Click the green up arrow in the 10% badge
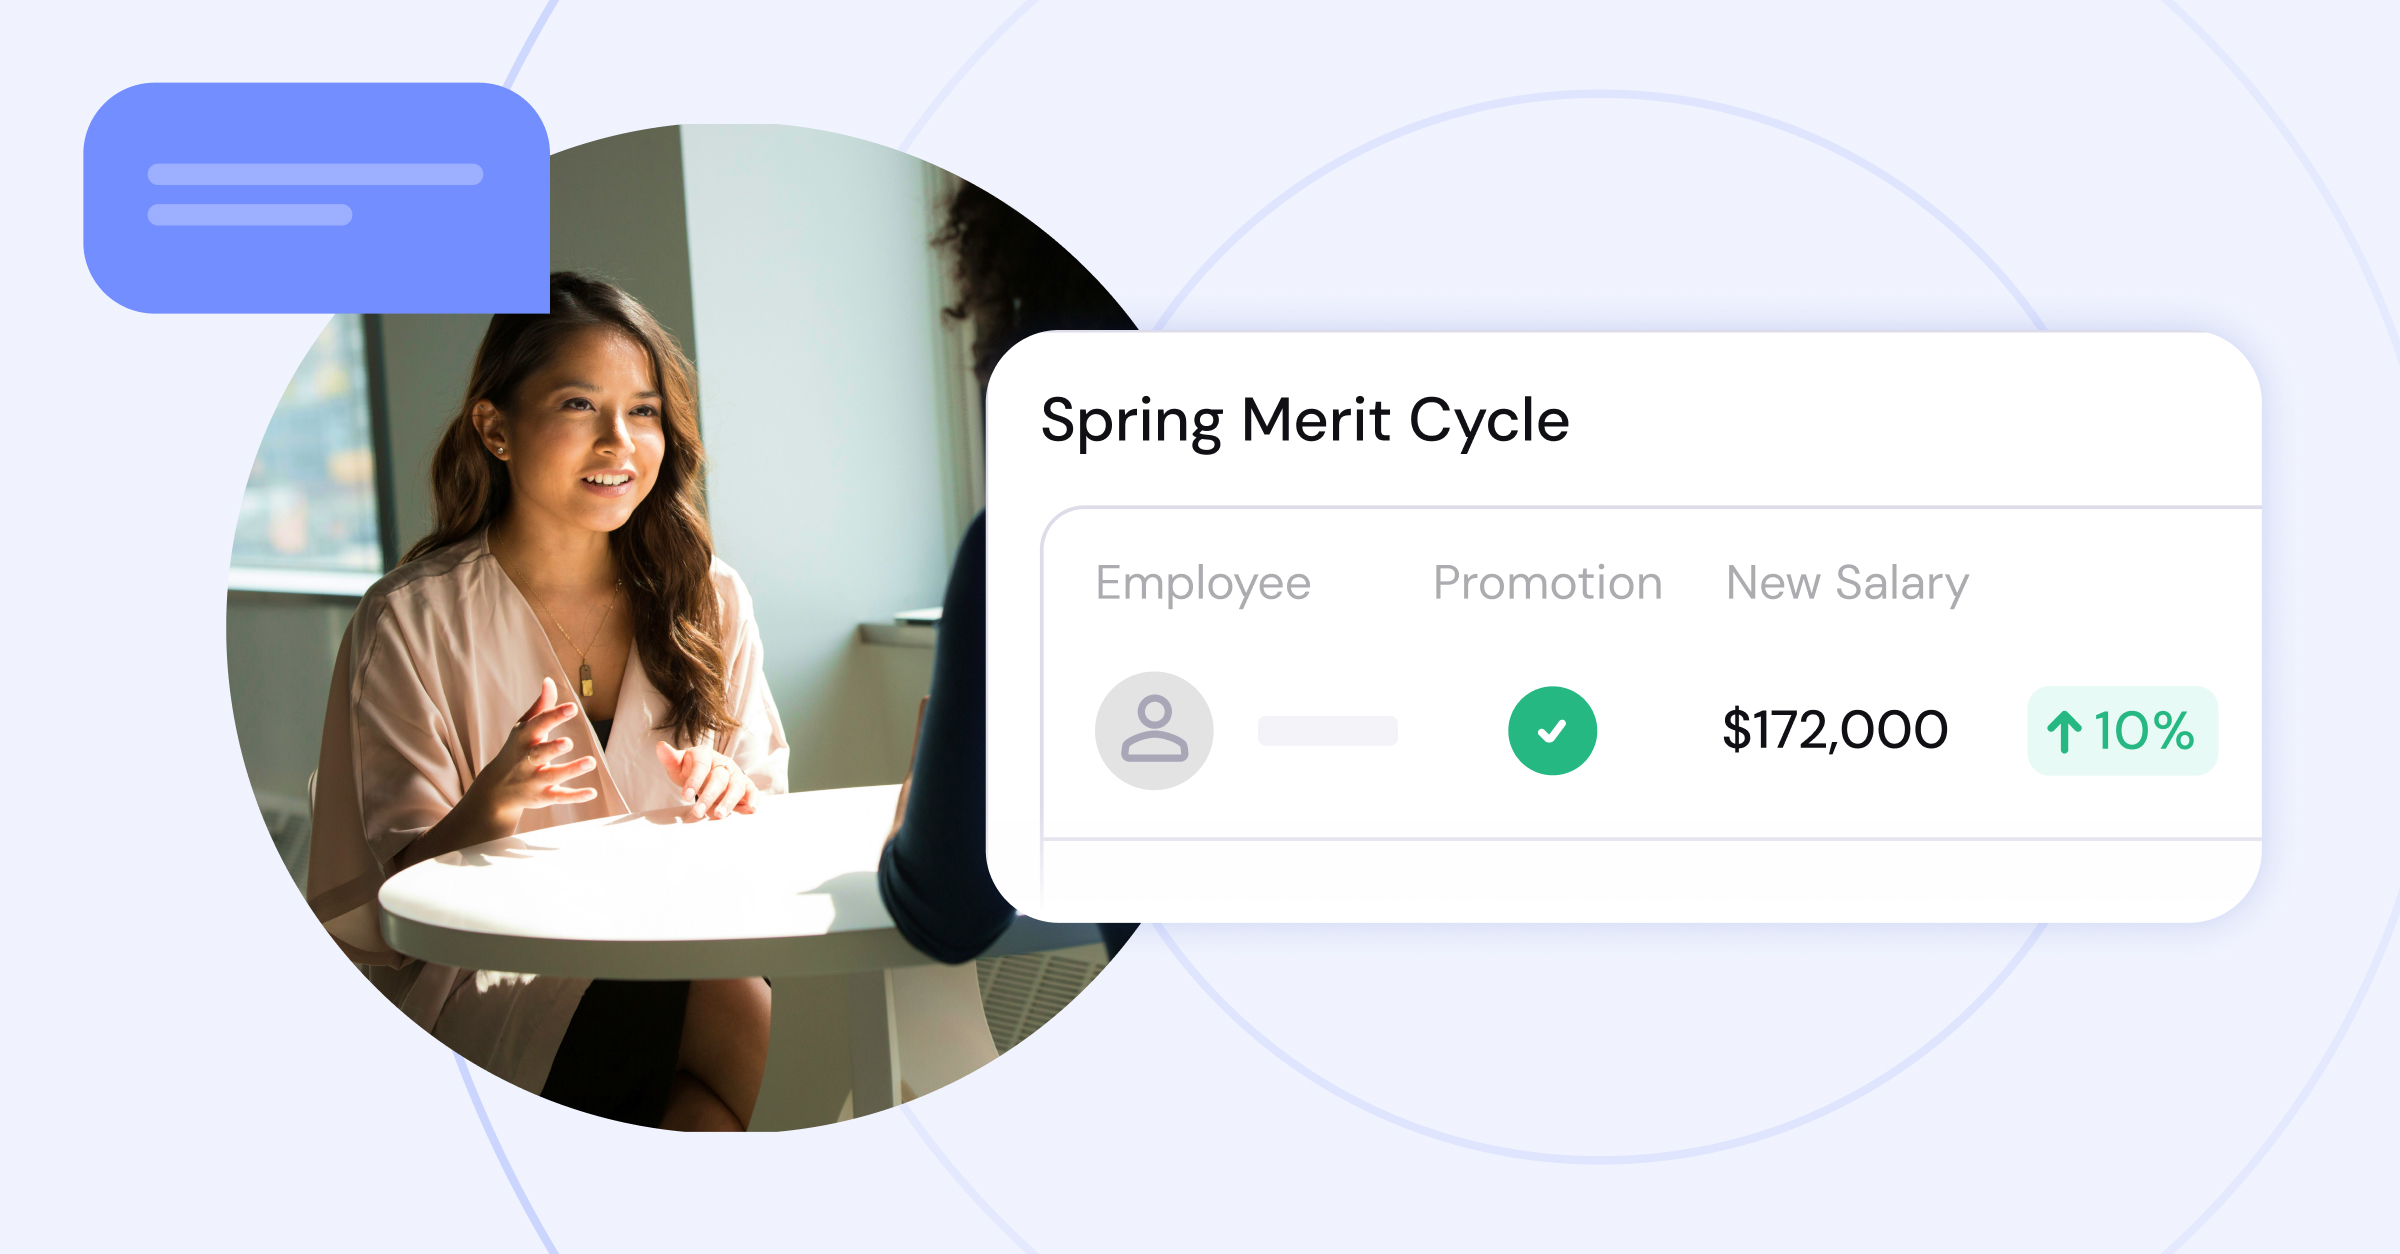The image size is (2400, 1254). (x=2064, y=731)
